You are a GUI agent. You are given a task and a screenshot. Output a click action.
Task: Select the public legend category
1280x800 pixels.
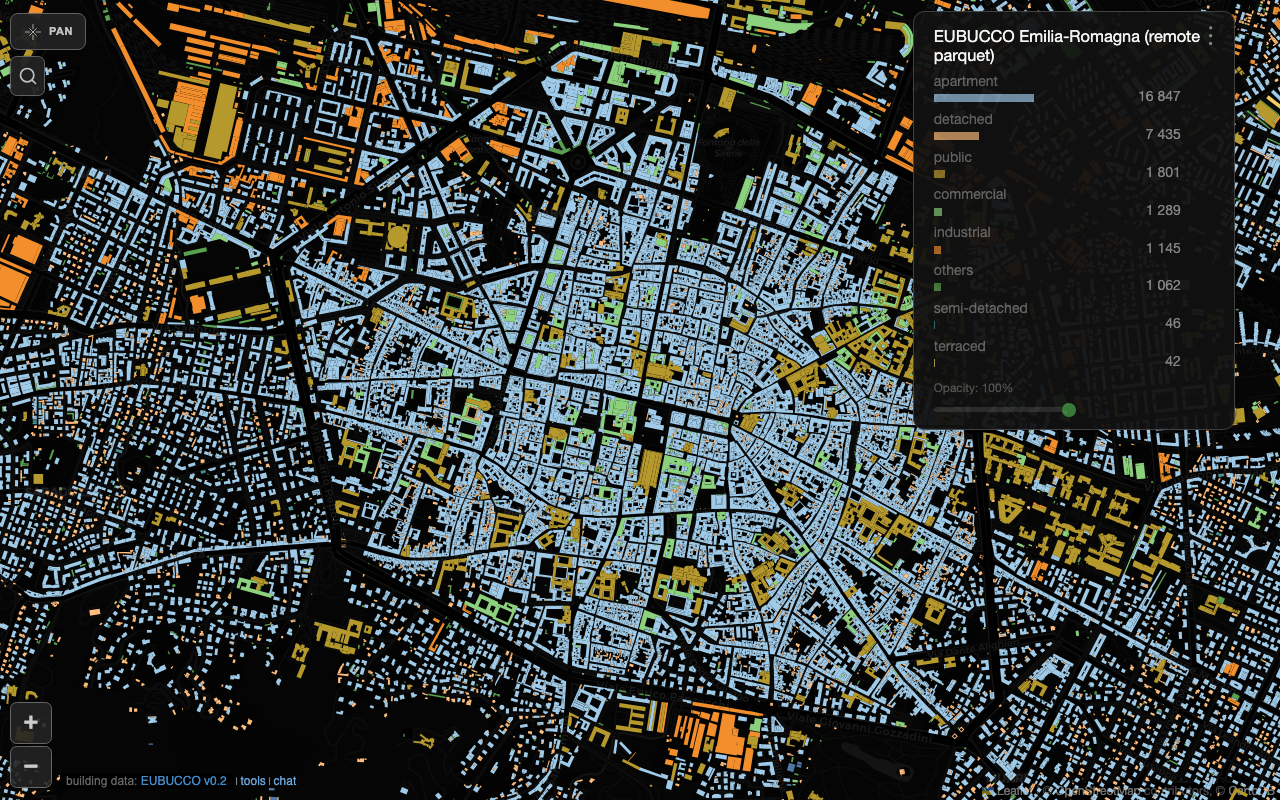[x=953, y=157]
